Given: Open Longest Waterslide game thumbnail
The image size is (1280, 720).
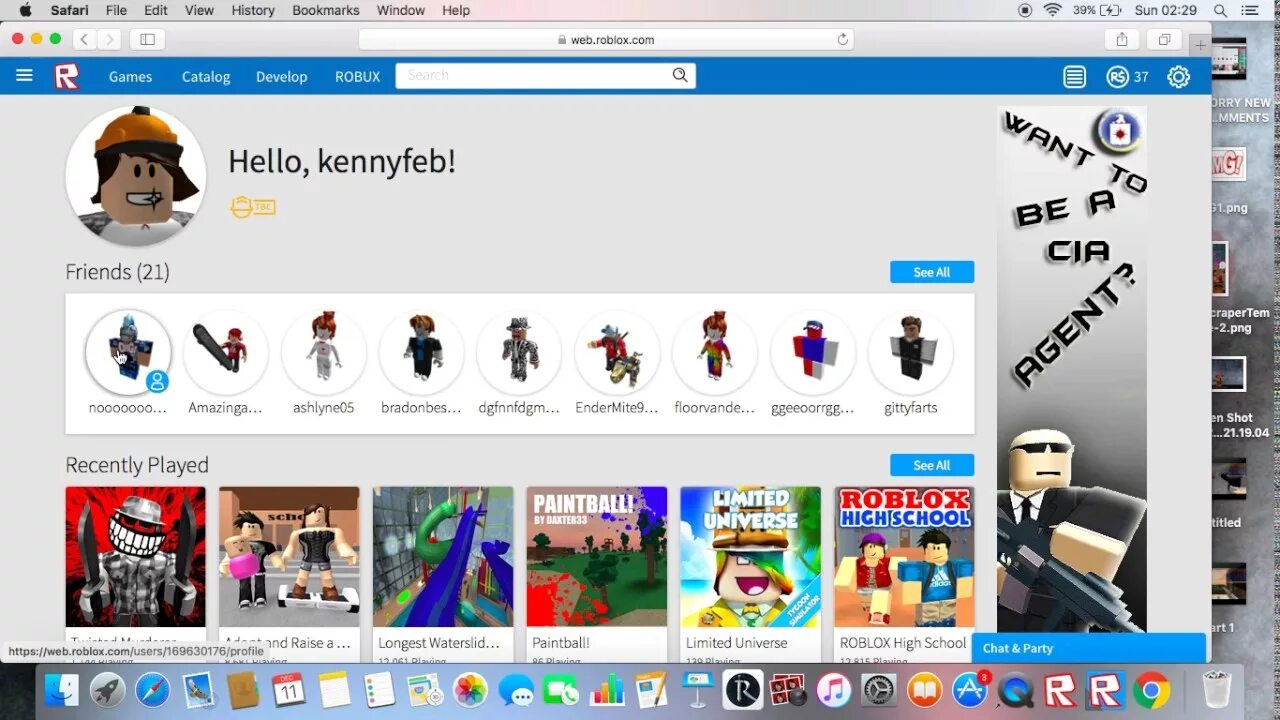Looking at the screenshot, I should [x=443, y=557].
